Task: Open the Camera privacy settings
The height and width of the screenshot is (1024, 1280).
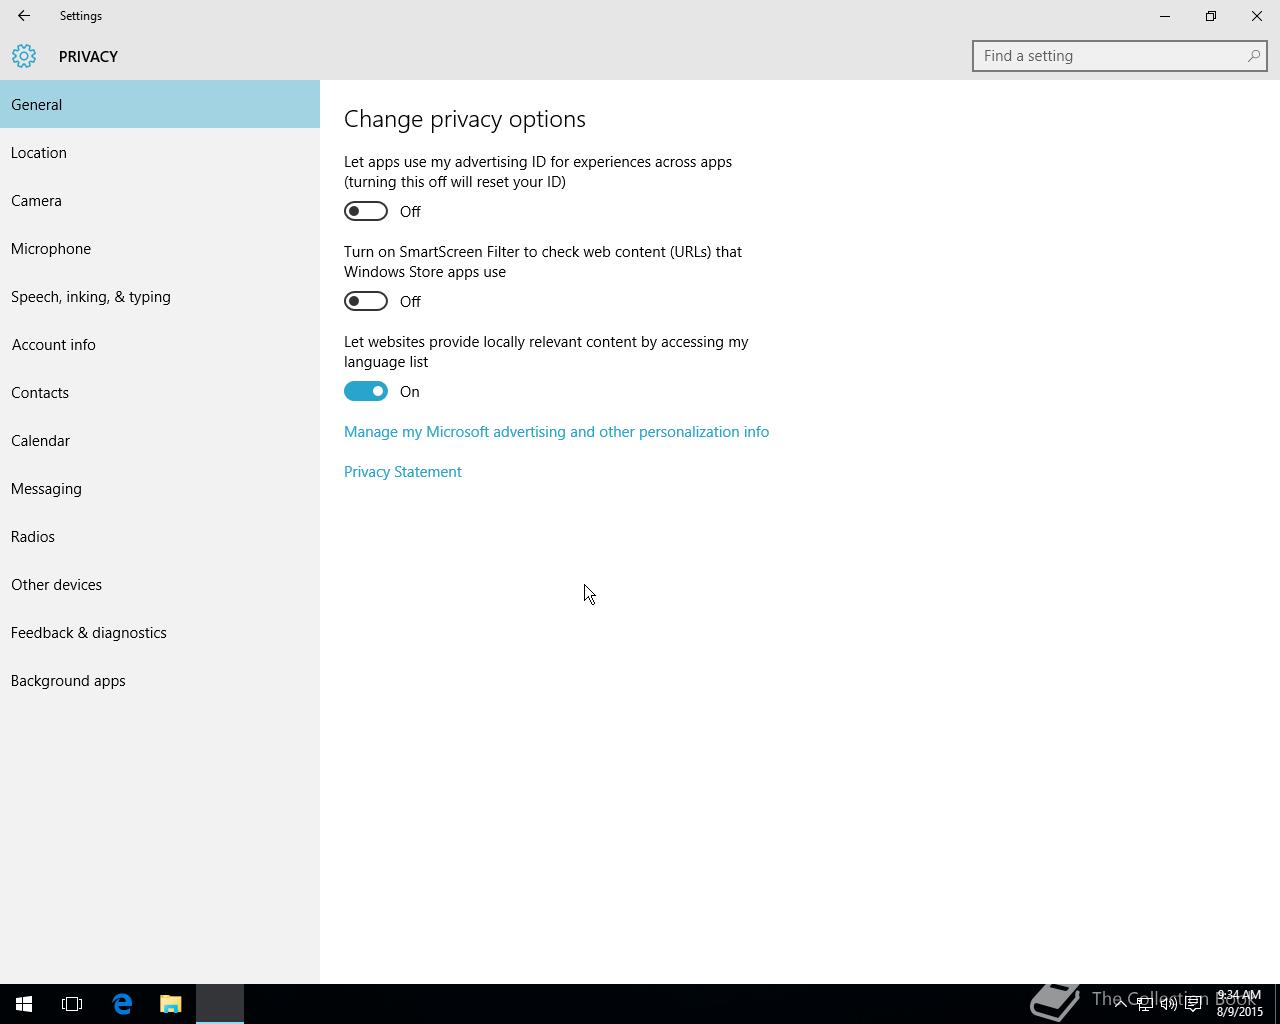Action: click(x=160, y=200)
